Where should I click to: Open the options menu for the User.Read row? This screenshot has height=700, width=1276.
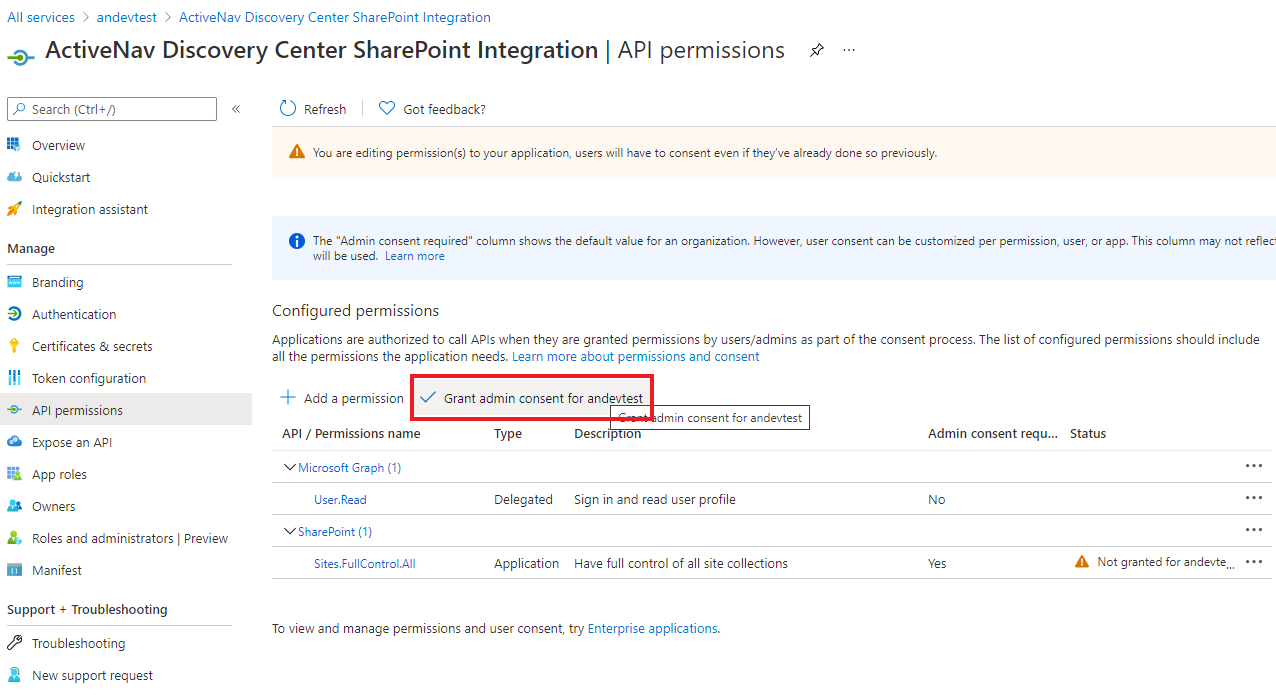point(1254,497)
